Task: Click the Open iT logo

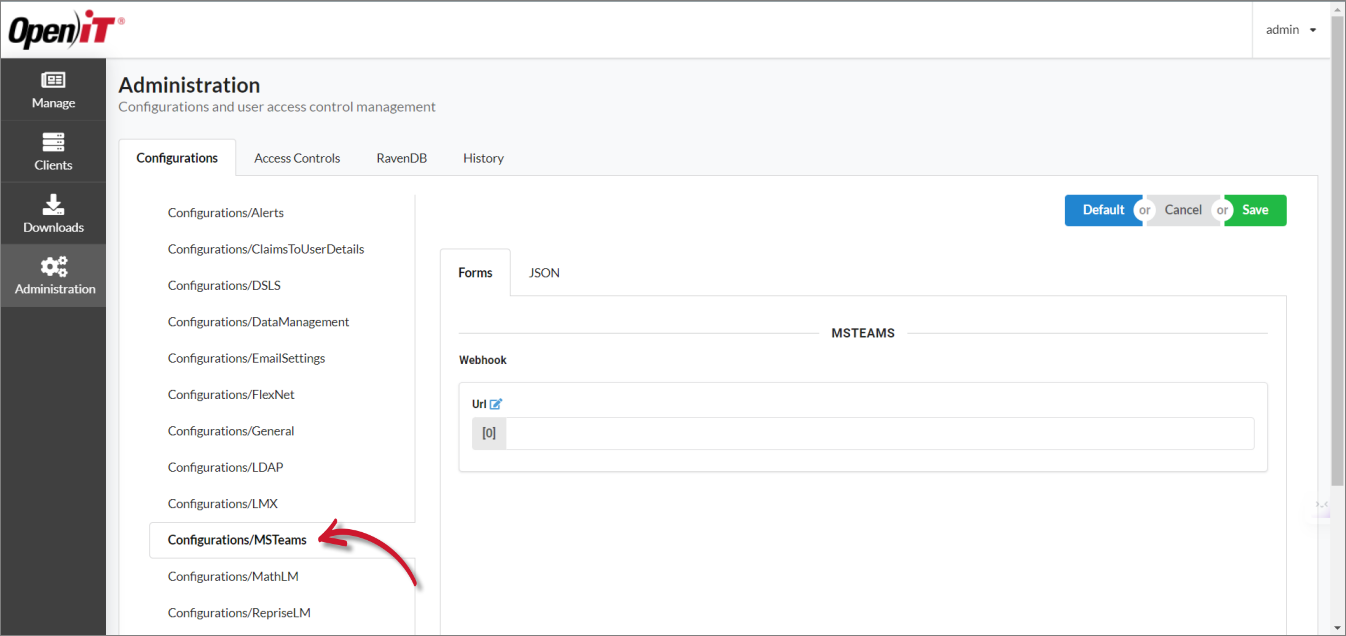Action: 66,31
